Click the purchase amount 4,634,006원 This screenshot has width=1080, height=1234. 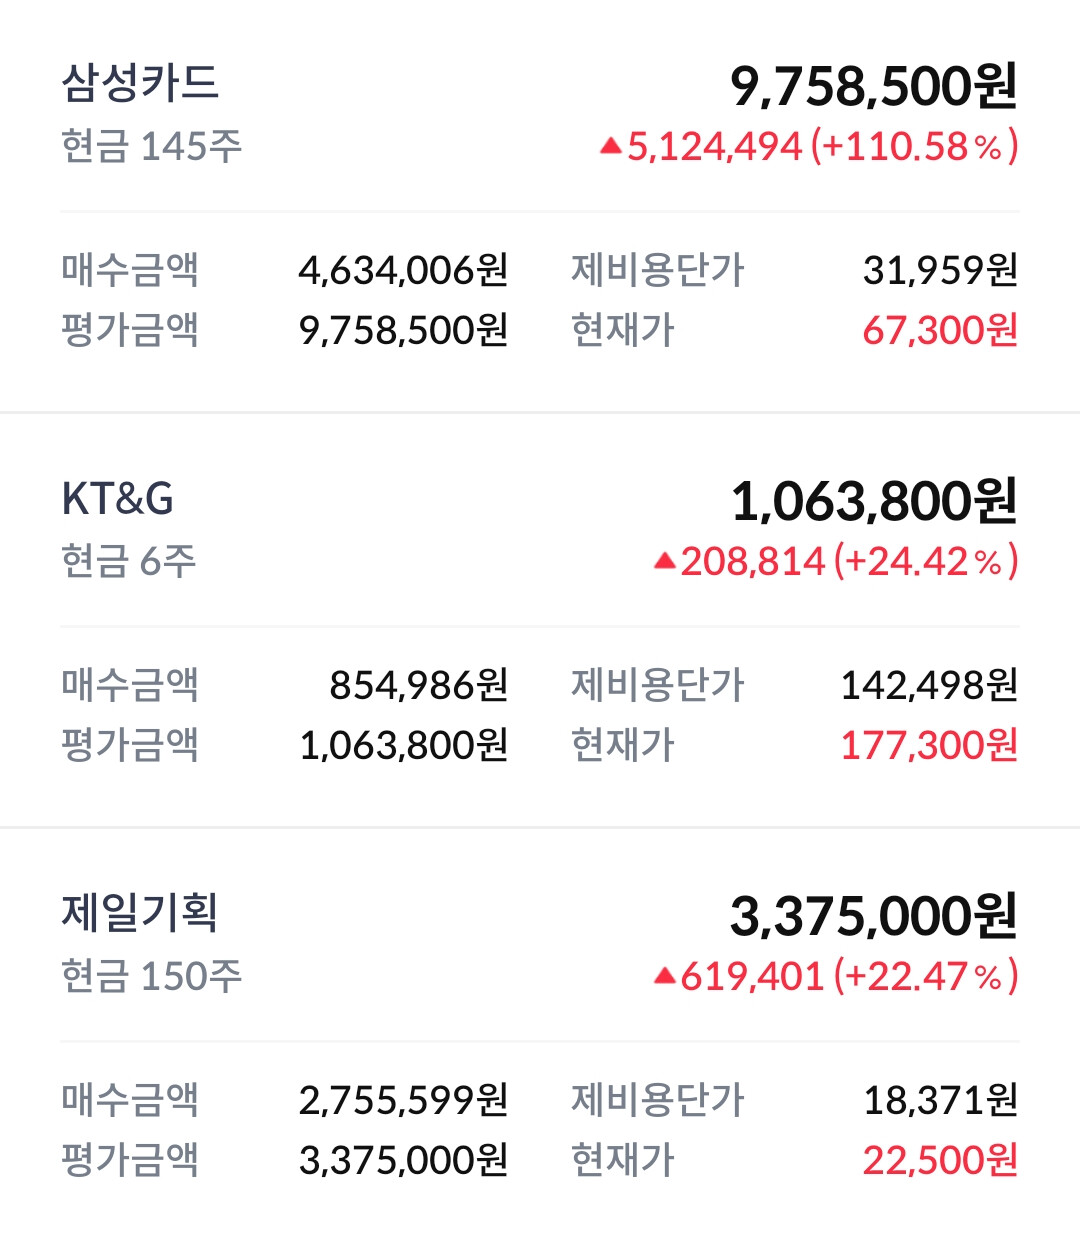(403, 270)
